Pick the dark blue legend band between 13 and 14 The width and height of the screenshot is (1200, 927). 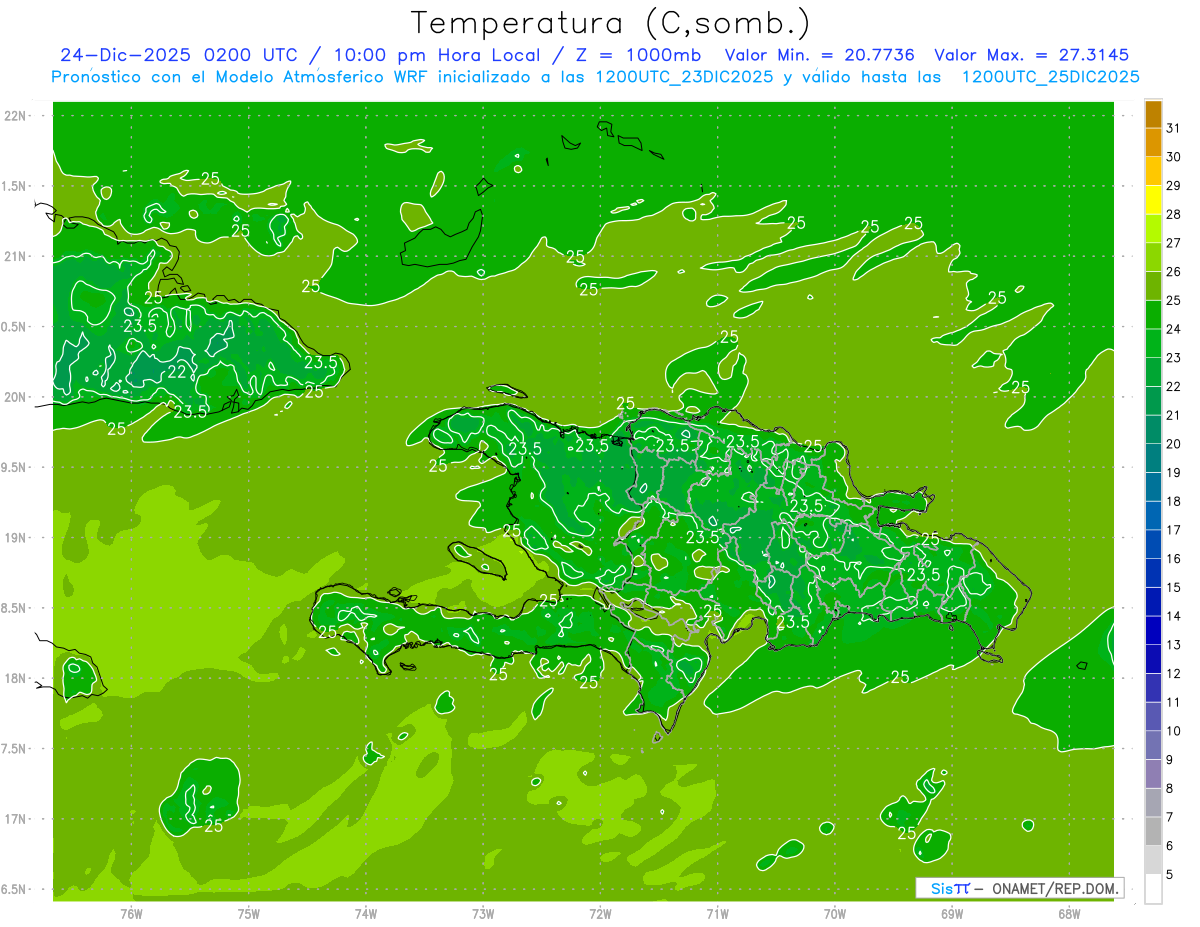click(x=1153, y=631)
